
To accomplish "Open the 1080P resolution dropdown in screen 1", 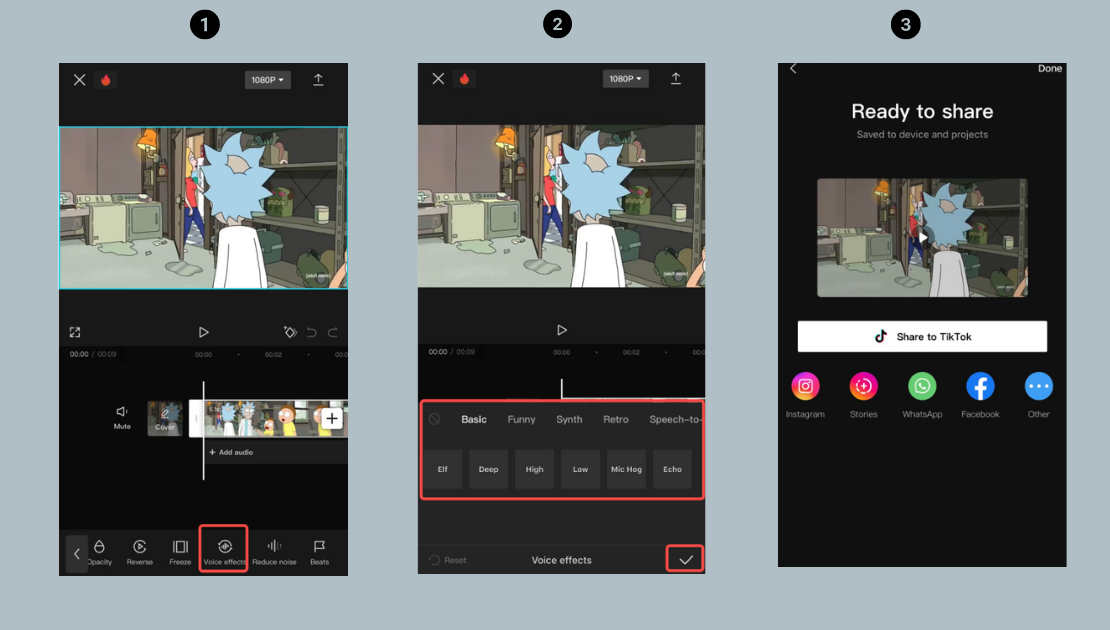I will click(x=268, y=80).
